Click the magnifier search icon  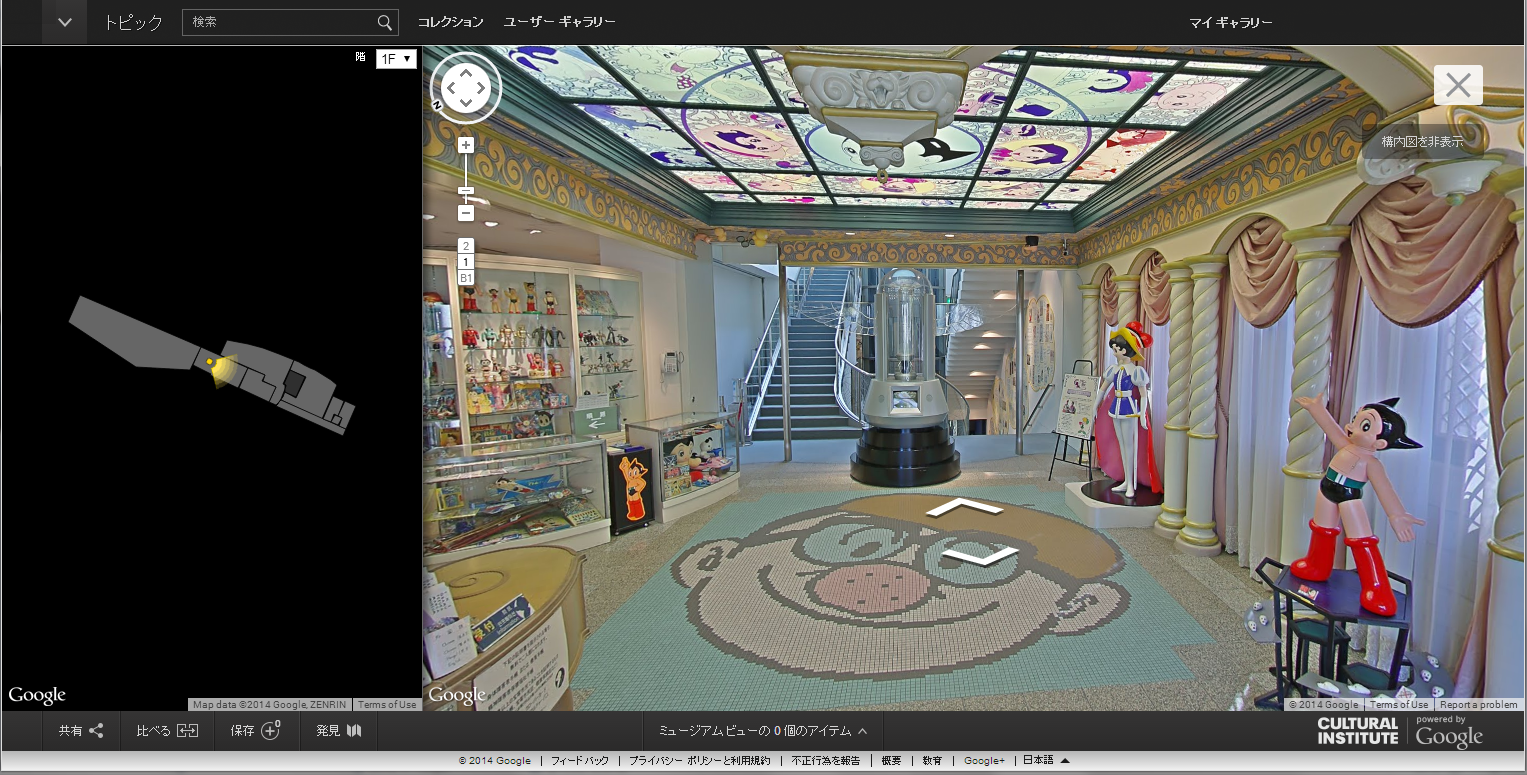point(385,22)
